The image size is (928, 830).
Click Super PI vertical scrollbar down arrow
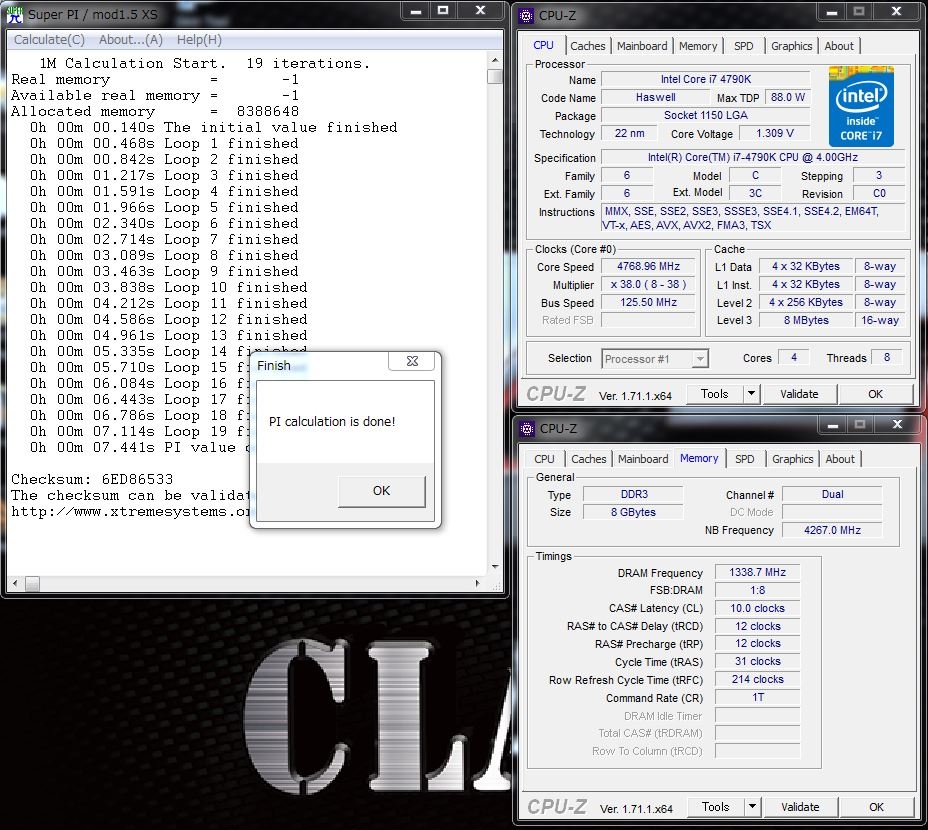point(495,567)
